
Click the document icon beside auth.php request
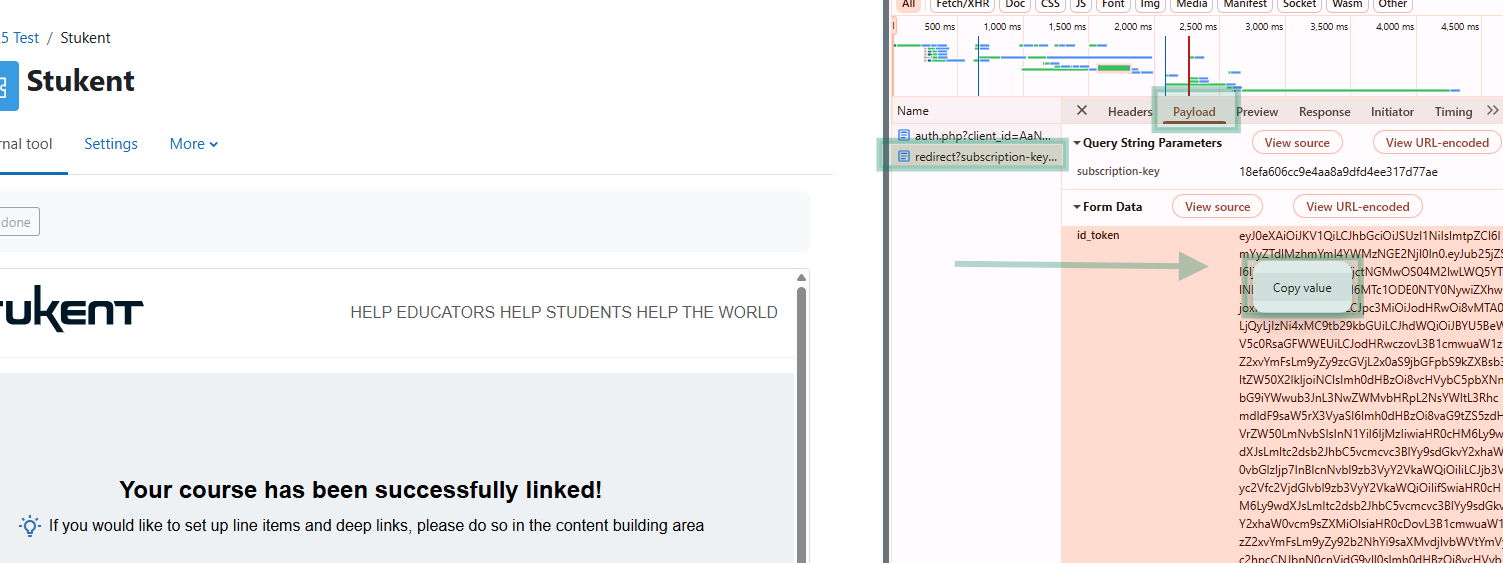click(904, 135)
